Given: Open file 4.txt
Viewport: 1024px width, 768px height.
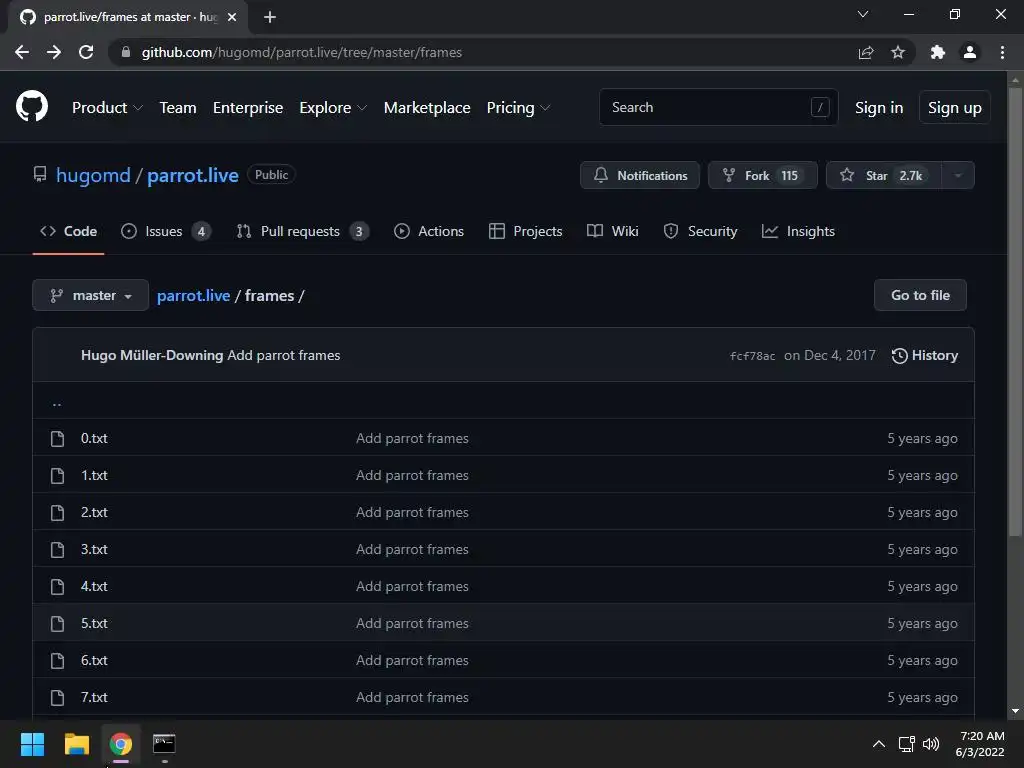Looking at the screenshot, I should click(x=94, y=586).
